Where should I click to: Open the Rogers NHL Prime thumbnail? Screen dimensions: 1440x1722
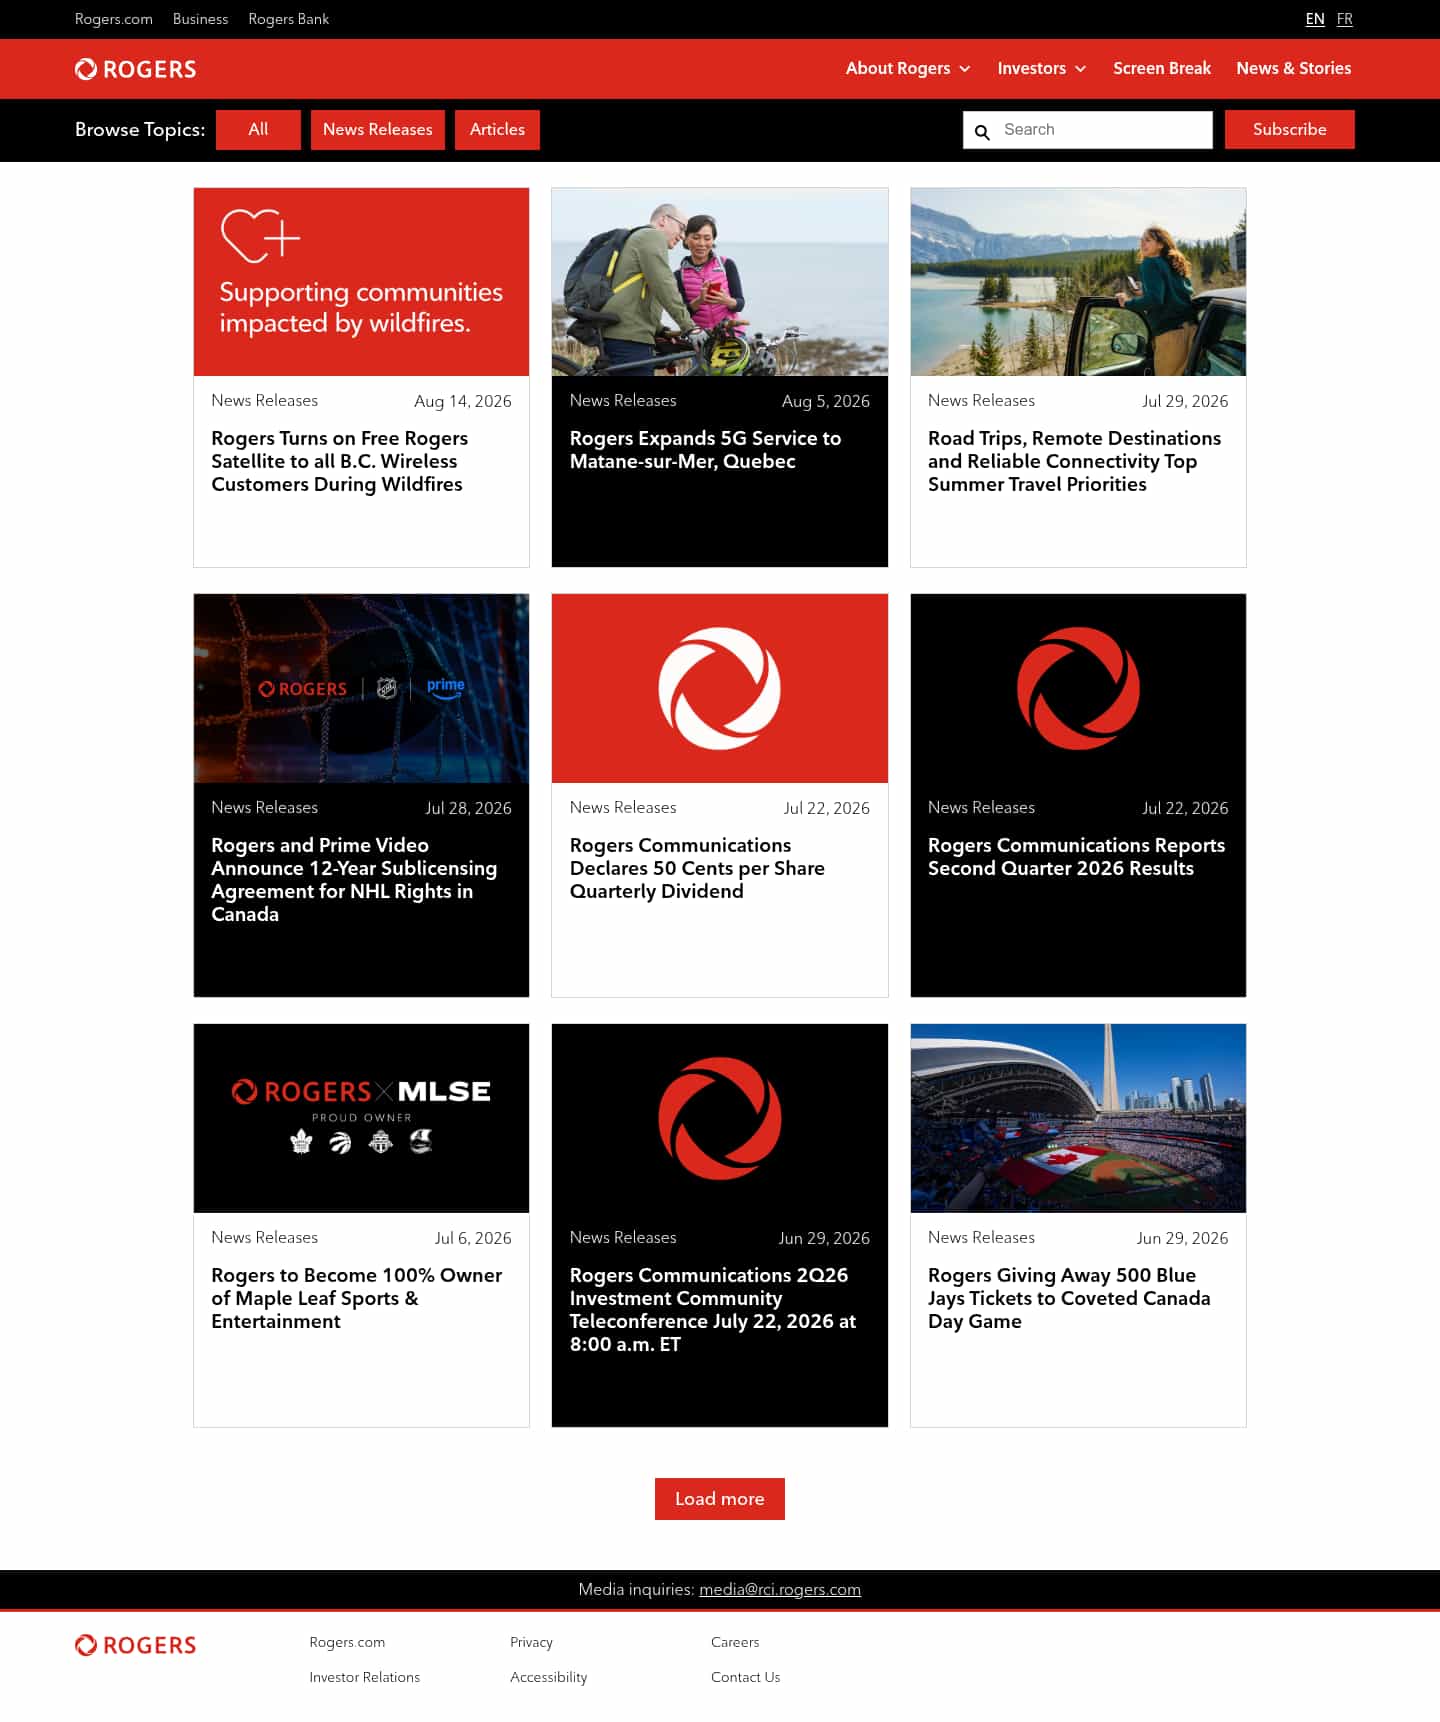[x=361, y=689]
